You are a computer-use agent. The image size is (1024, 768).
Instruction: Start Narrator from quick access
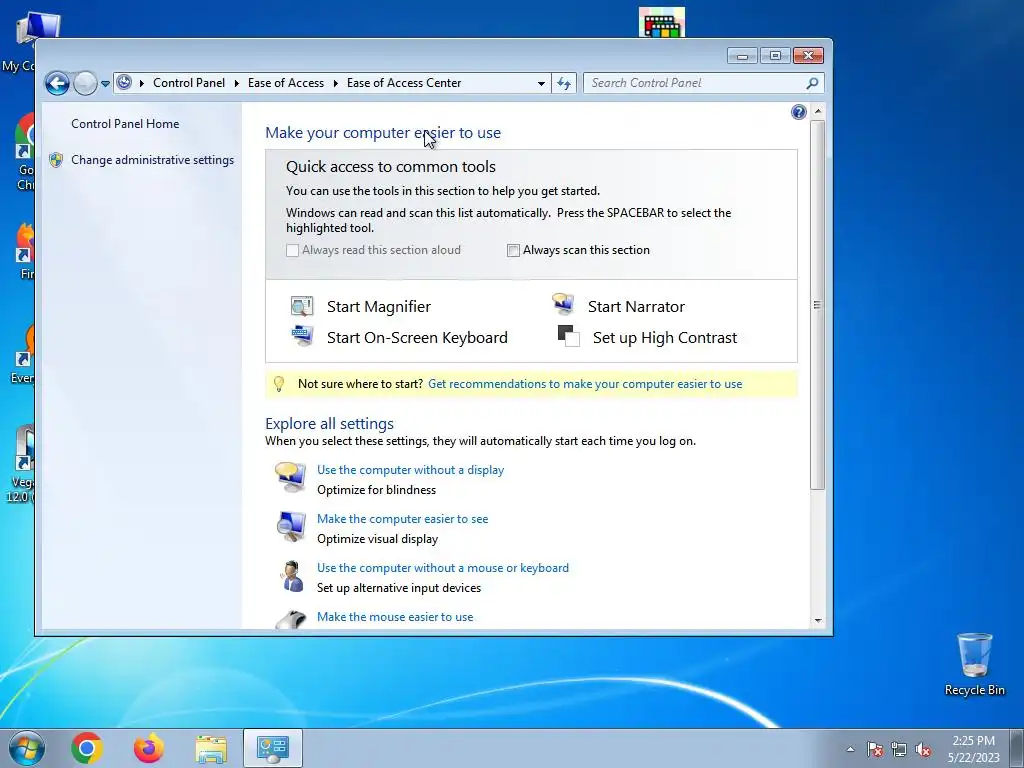click(636, 306)
